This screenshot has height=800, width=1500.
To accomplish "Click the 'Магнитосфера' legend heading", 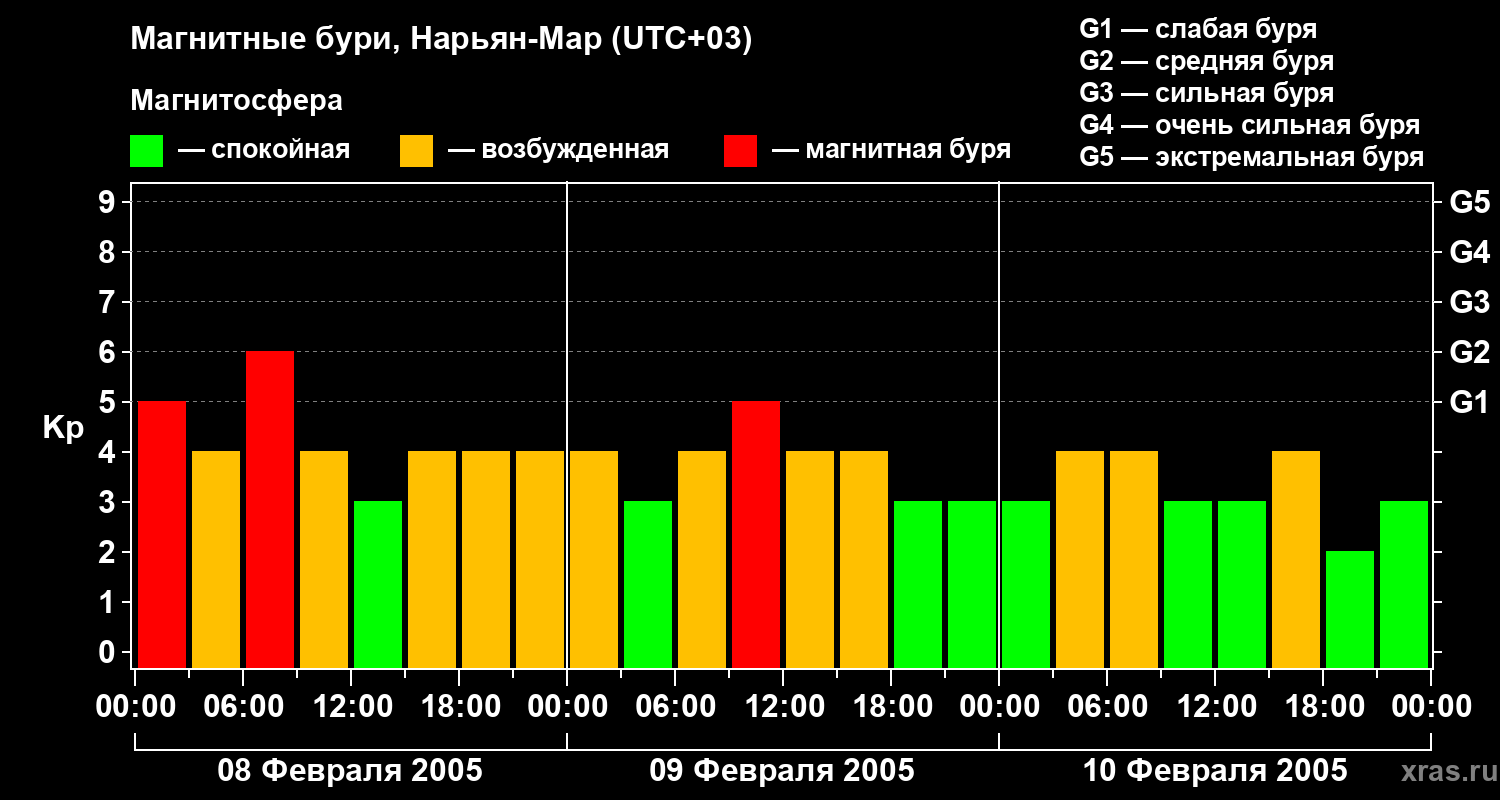I will point(236,101).
